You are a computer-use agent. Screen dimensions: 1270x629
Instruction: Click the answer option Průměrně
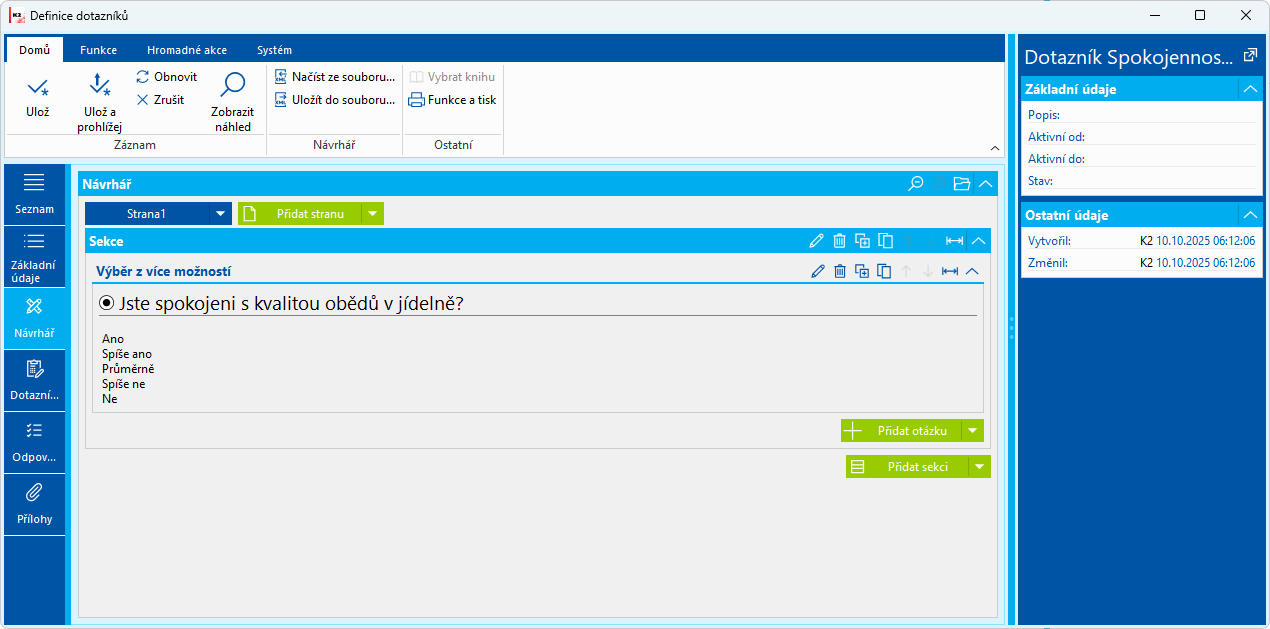tap(128, 369)
